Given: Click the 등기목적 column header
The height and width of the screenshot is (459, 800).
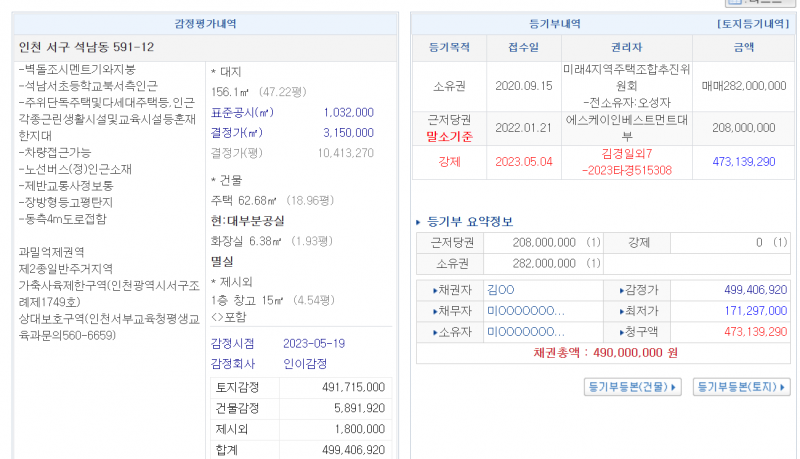Looking at the screenshot, I should pos(449,47).
